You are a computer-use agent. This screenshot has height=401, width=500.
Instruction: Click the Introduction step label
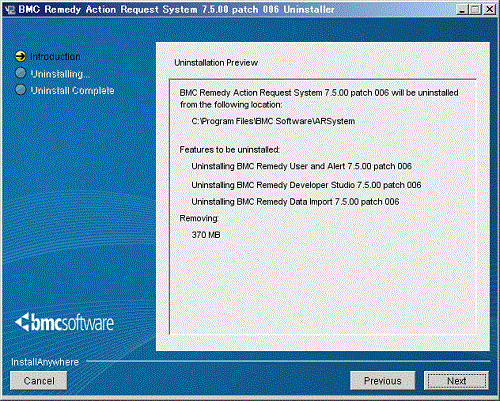click(55, 57)
